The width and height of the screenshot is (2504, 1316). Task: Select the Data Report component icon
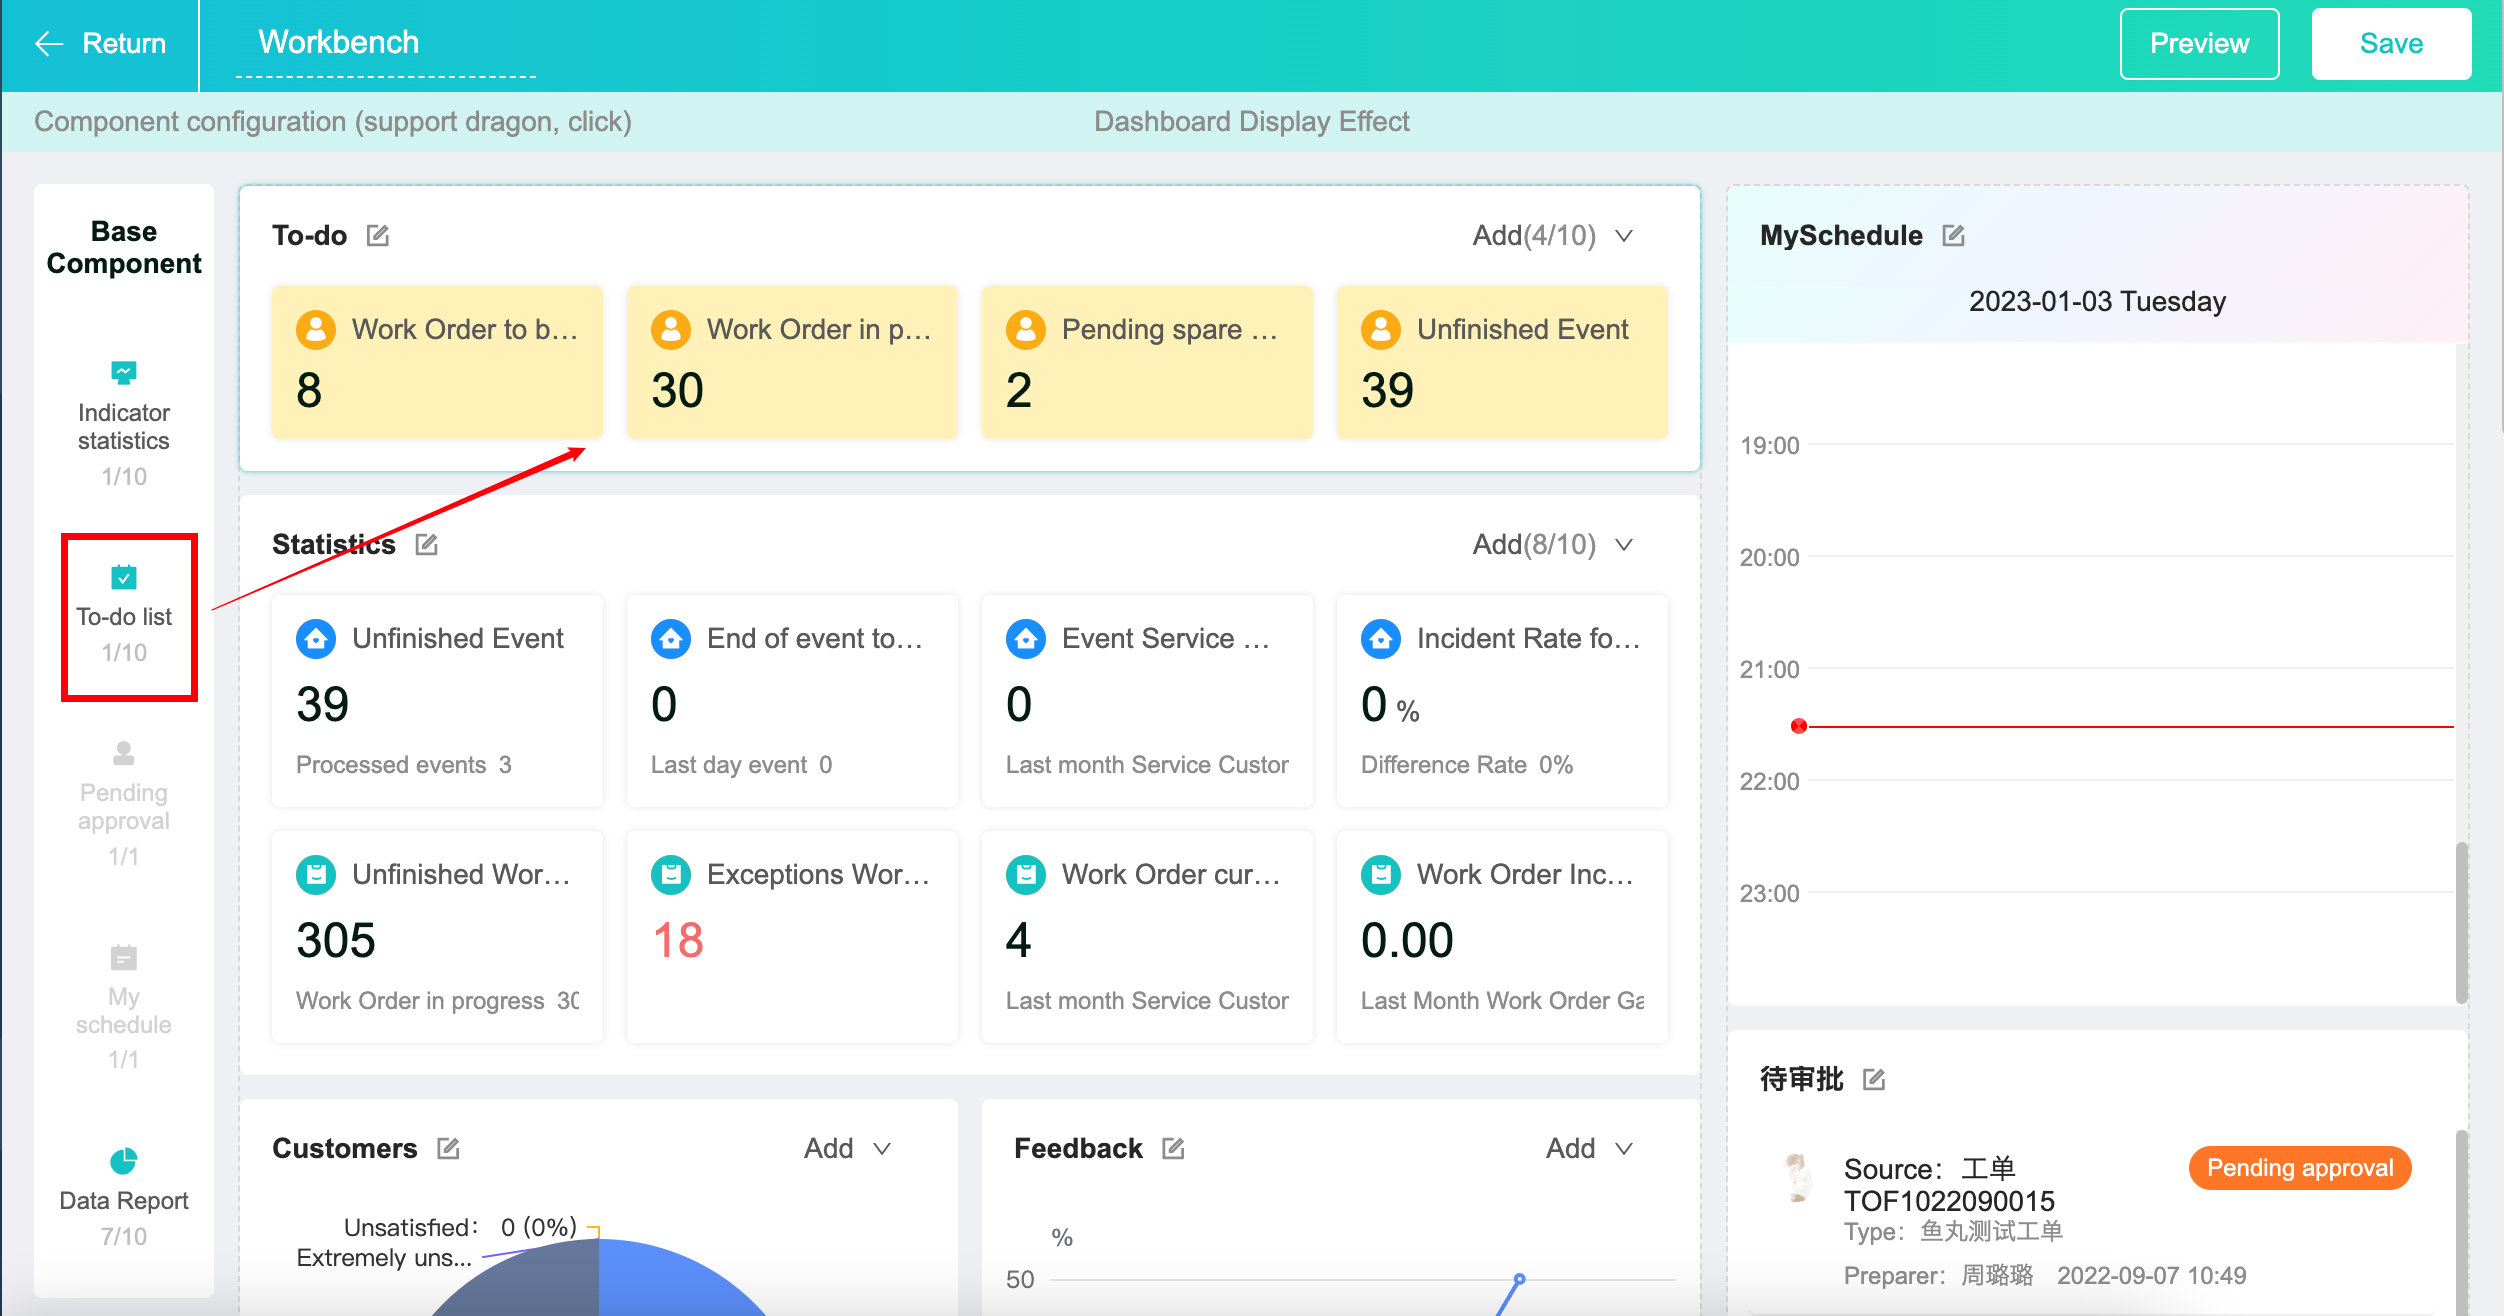point(123,1161)
